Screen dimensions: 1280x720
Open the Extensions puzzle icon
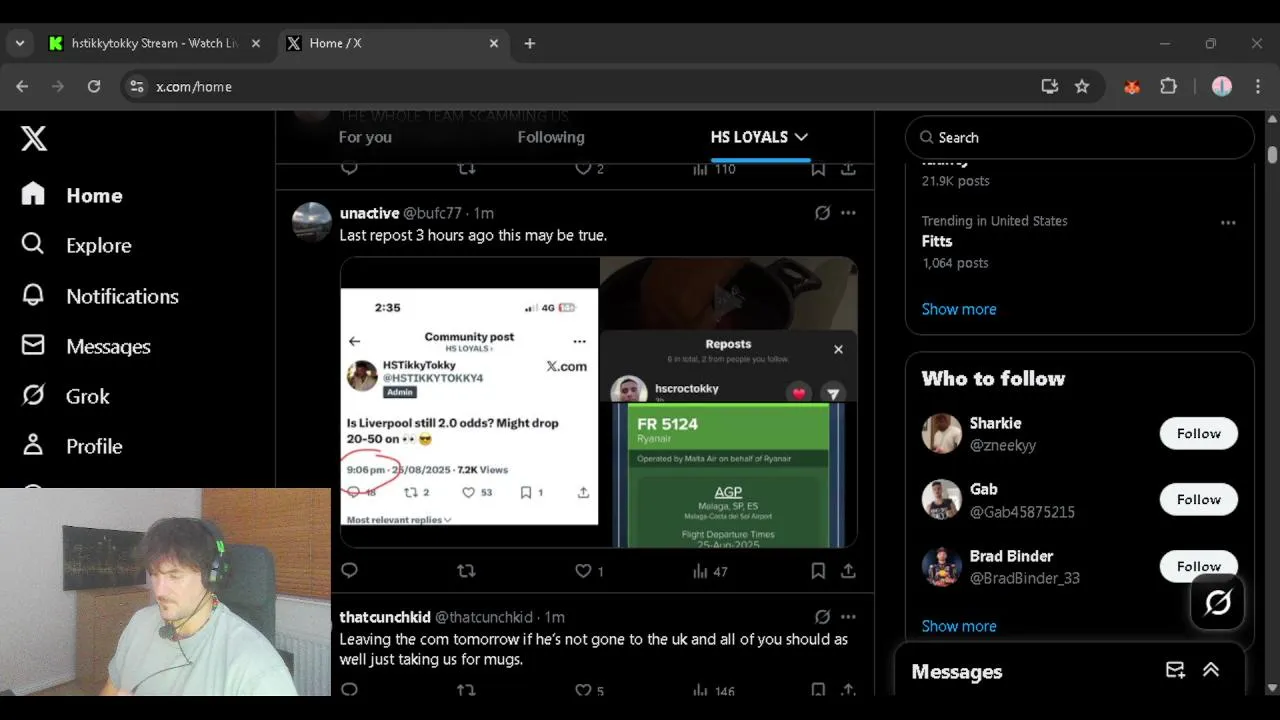point(1168,87)
